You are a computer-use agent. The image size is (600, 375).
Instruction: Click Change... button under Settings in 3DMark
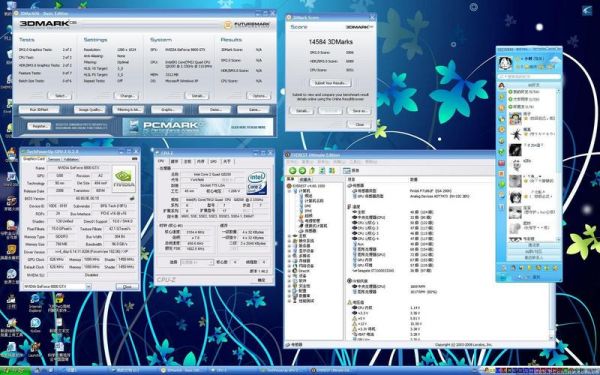point(126,96)
